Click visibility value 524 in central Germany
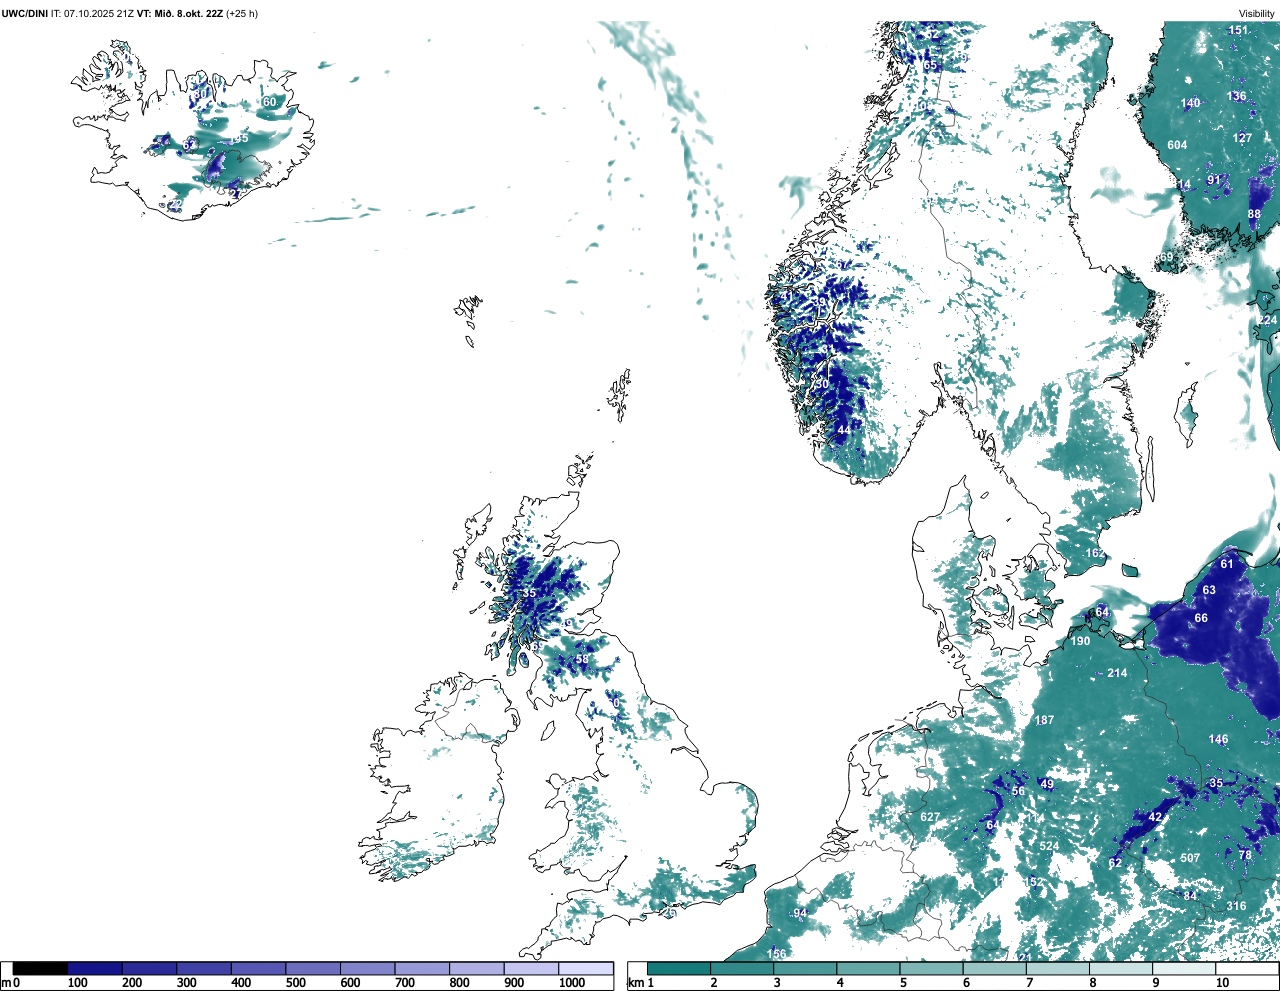Viewport: 1280px width, 991px height. point(1048,846)
